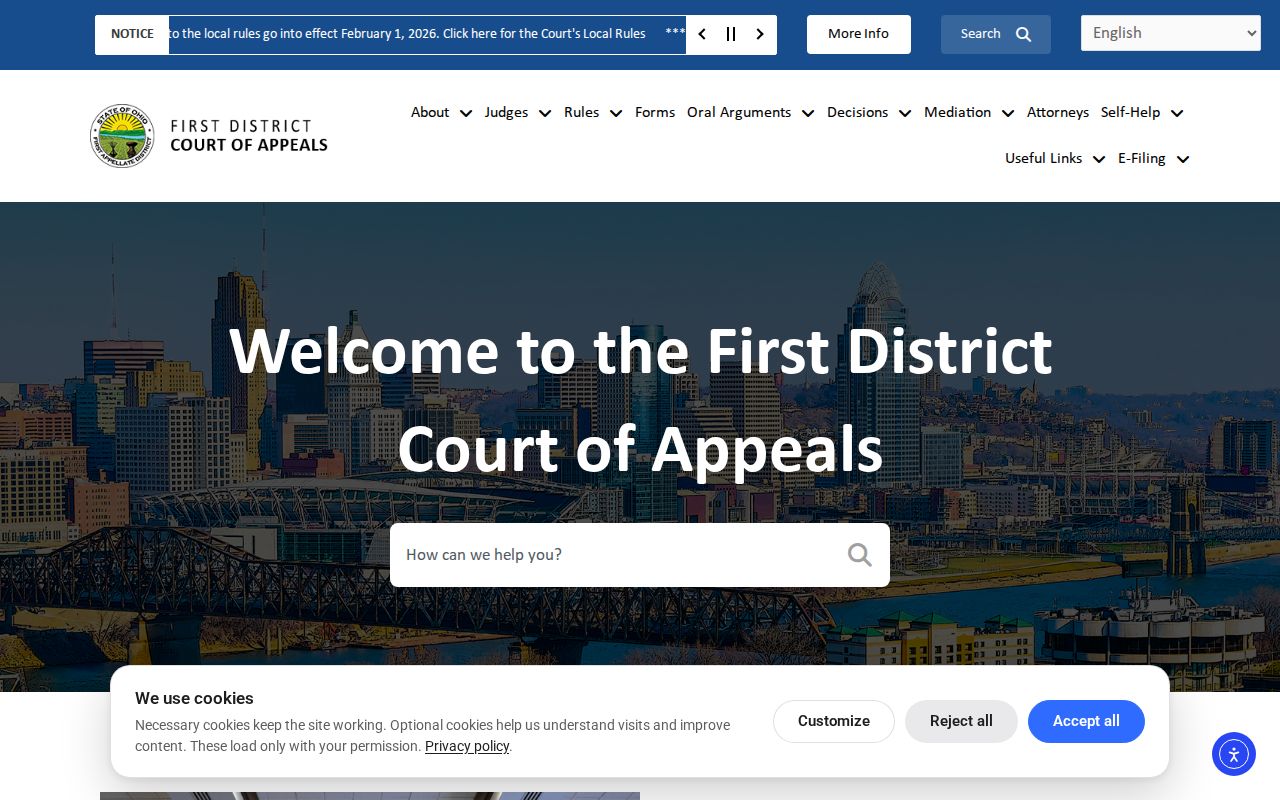Click the magnifier icon in the hero search box
The width and height of the screenshot is (1280, 800).
pos(860,555)
